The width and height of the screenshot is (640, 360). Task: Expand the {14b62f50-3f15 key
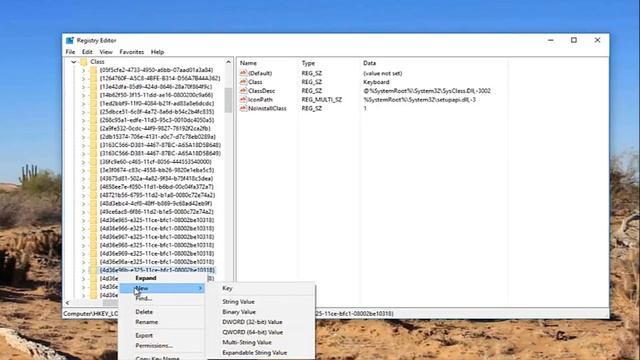click(83, 96)
